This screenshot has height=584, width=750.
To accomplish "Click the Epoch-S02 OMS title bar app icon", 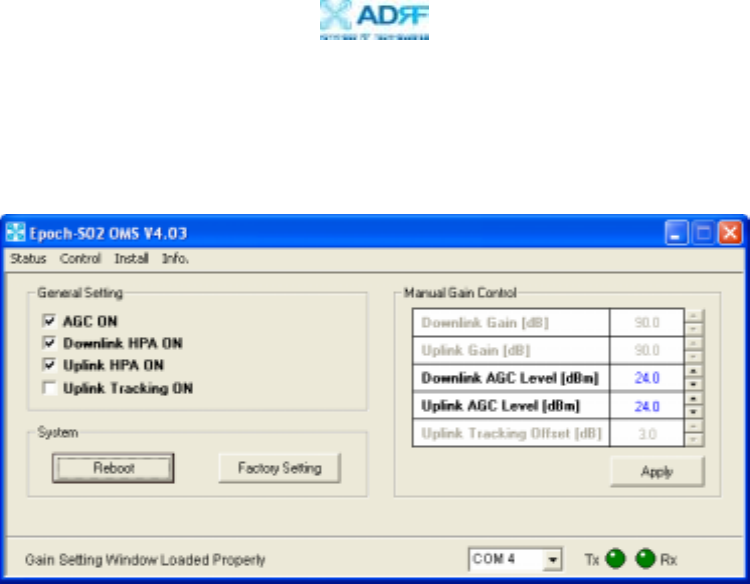I will pos(15,232).
